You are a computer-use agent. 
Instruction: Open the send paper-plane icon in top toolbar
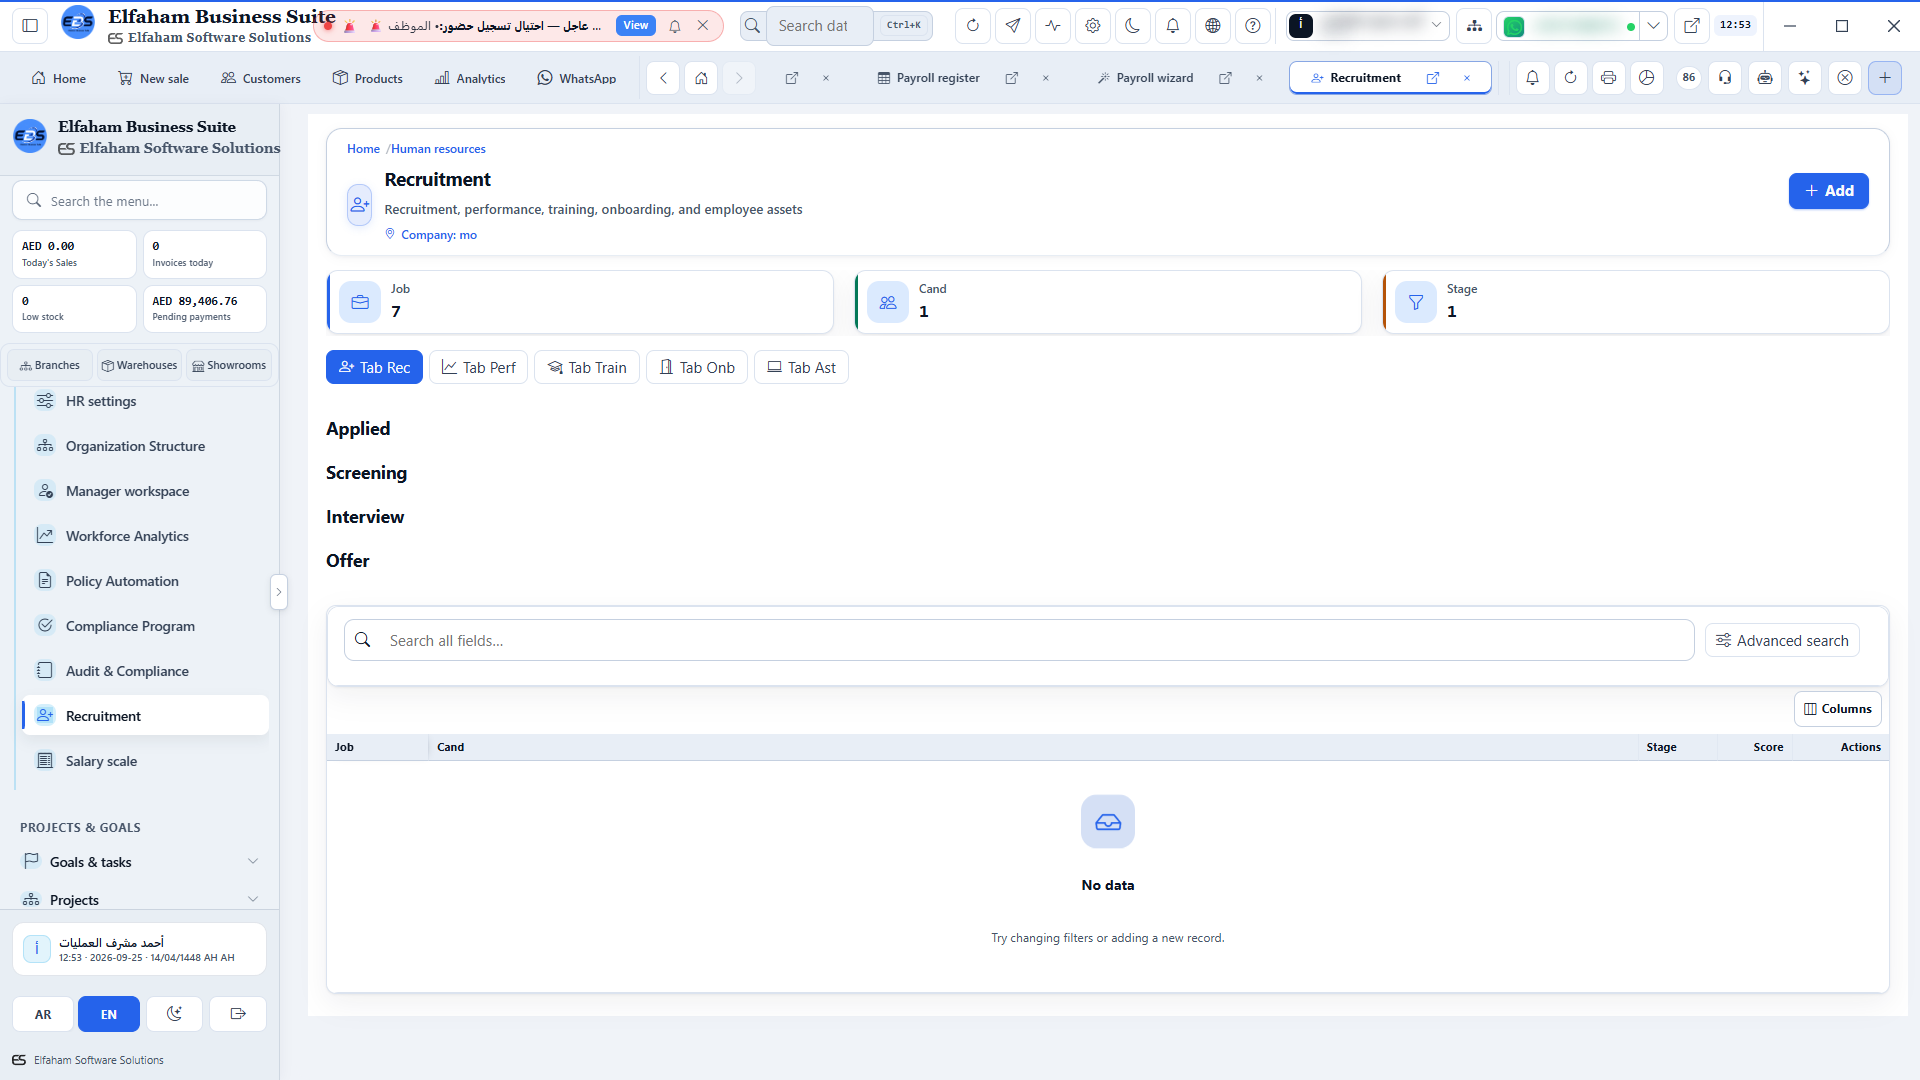[1013, 26]
